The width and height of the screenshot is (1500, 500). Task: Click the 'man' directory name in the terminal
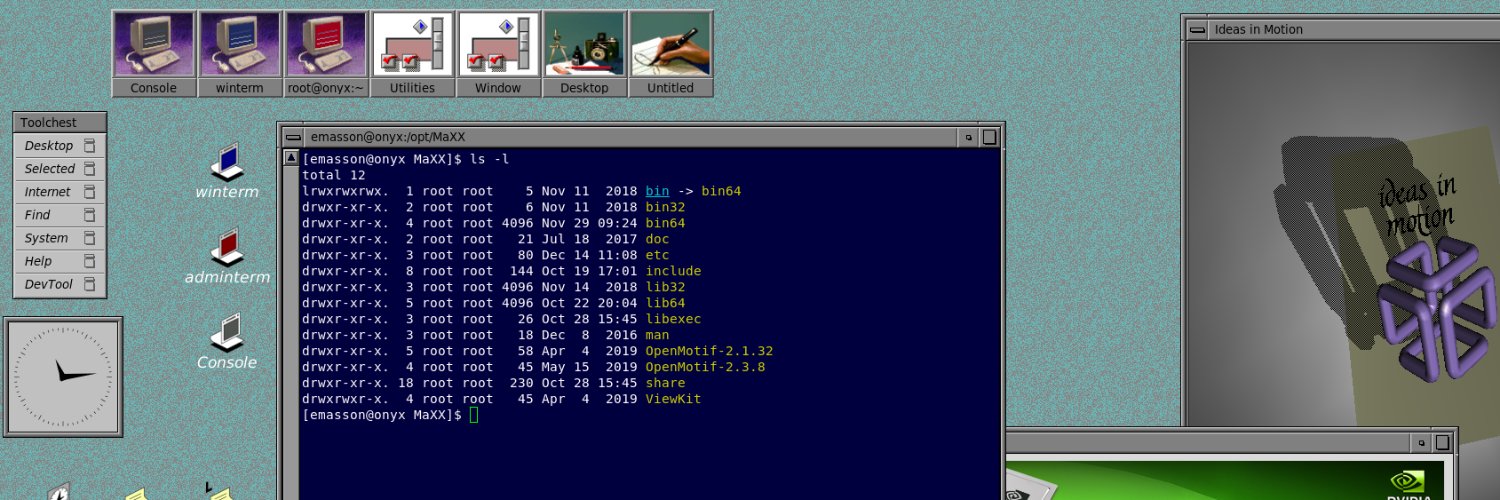pyautogui.click(x=657, y=335)
